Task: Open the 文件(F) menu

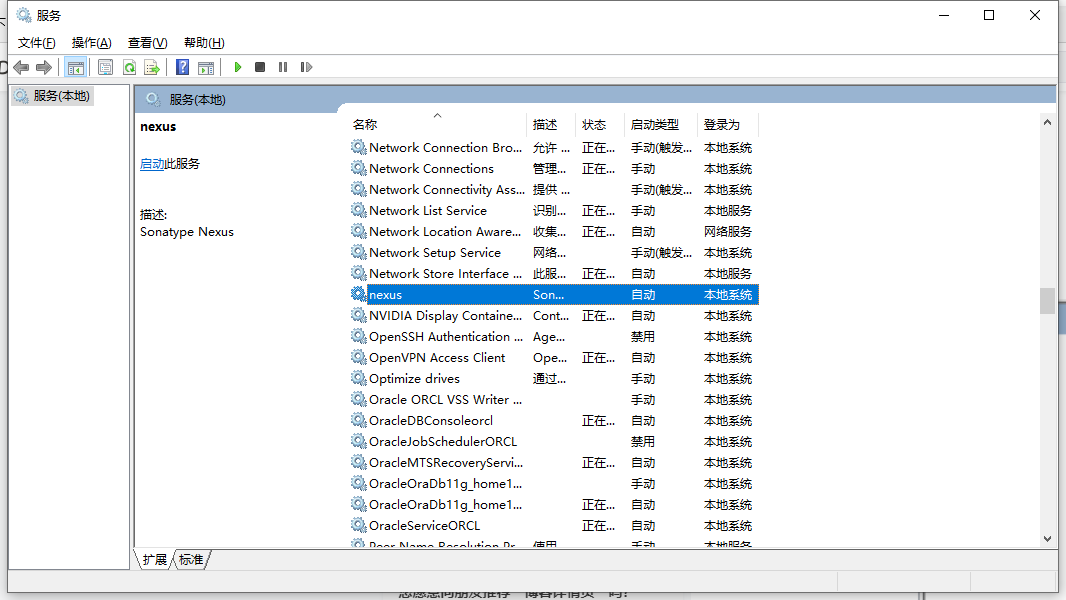Action: (37, 43)
